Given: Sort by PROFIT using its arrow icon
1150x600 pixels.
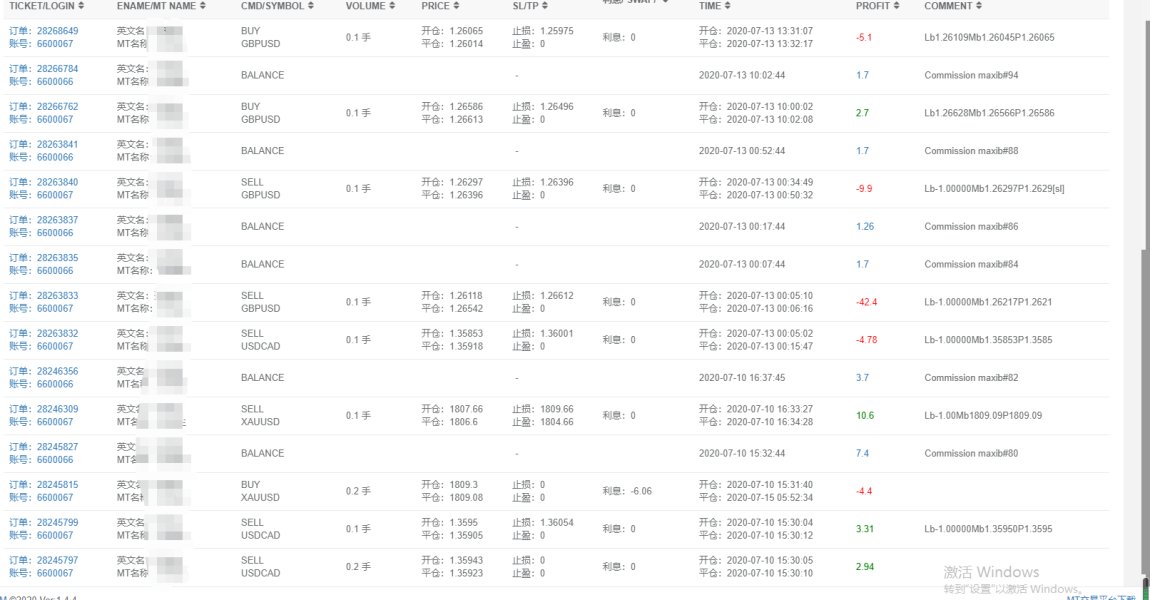Looking at the screenshot, I should (x=896, y=6).
